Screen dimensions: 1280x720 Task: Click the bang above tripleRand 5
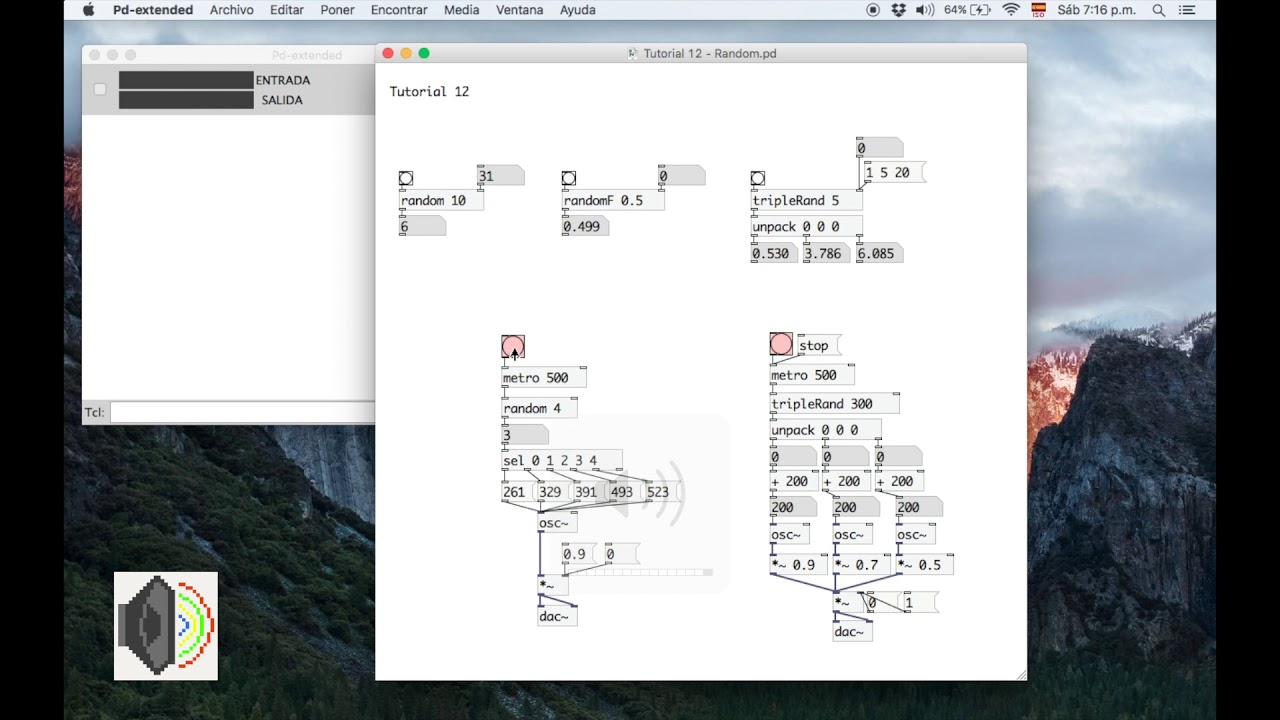(758, 179)
